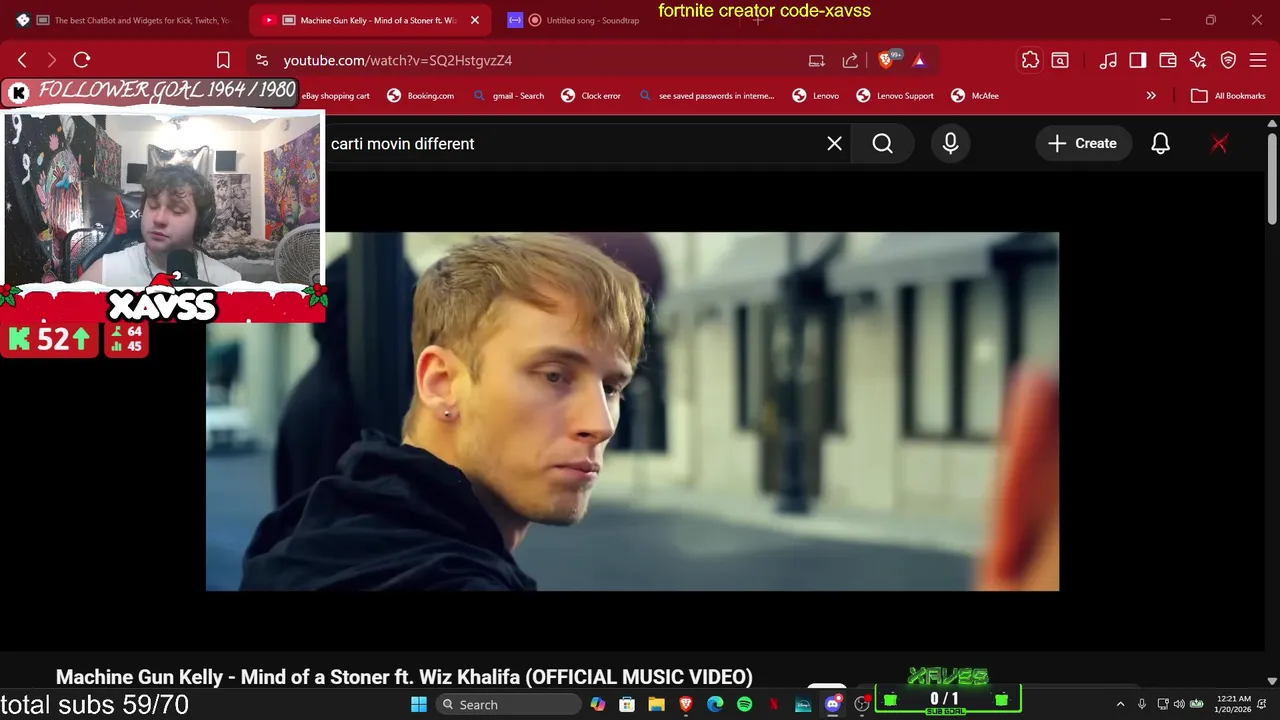The image size is (1280, 720).
Task: Open the Lenovo Support bookmark
Action: coord(895,96)
